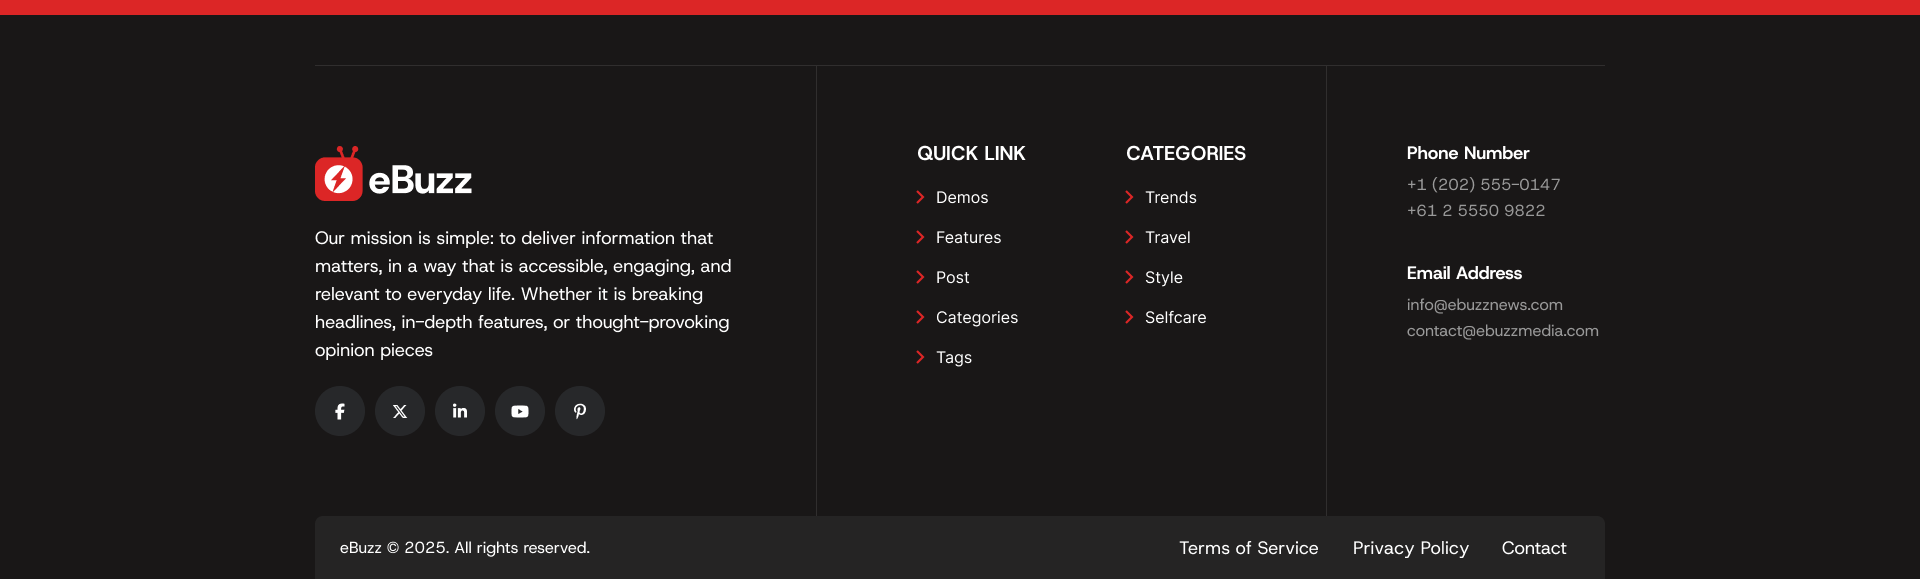This screenshot has height=579, width=1920.
Task: Select the Style category link
Action: click(x=1163, y=278)
